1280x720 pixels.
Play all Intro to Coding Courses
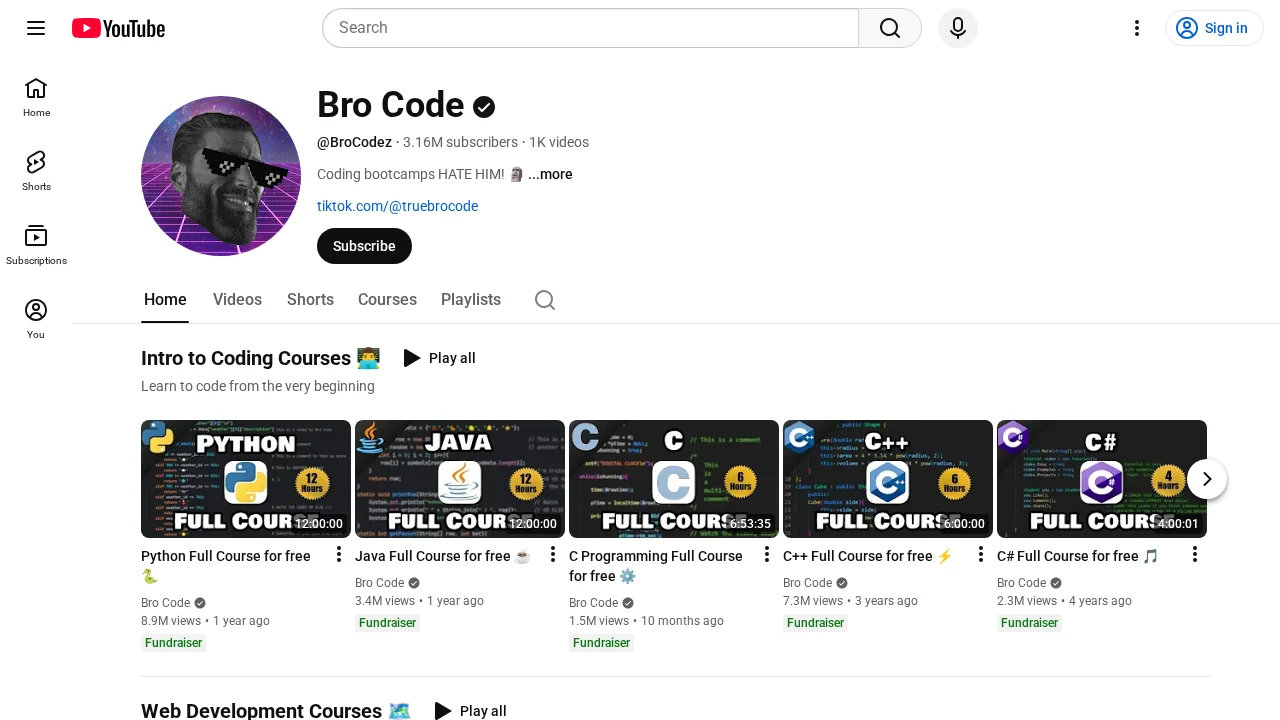coord(439,358)
